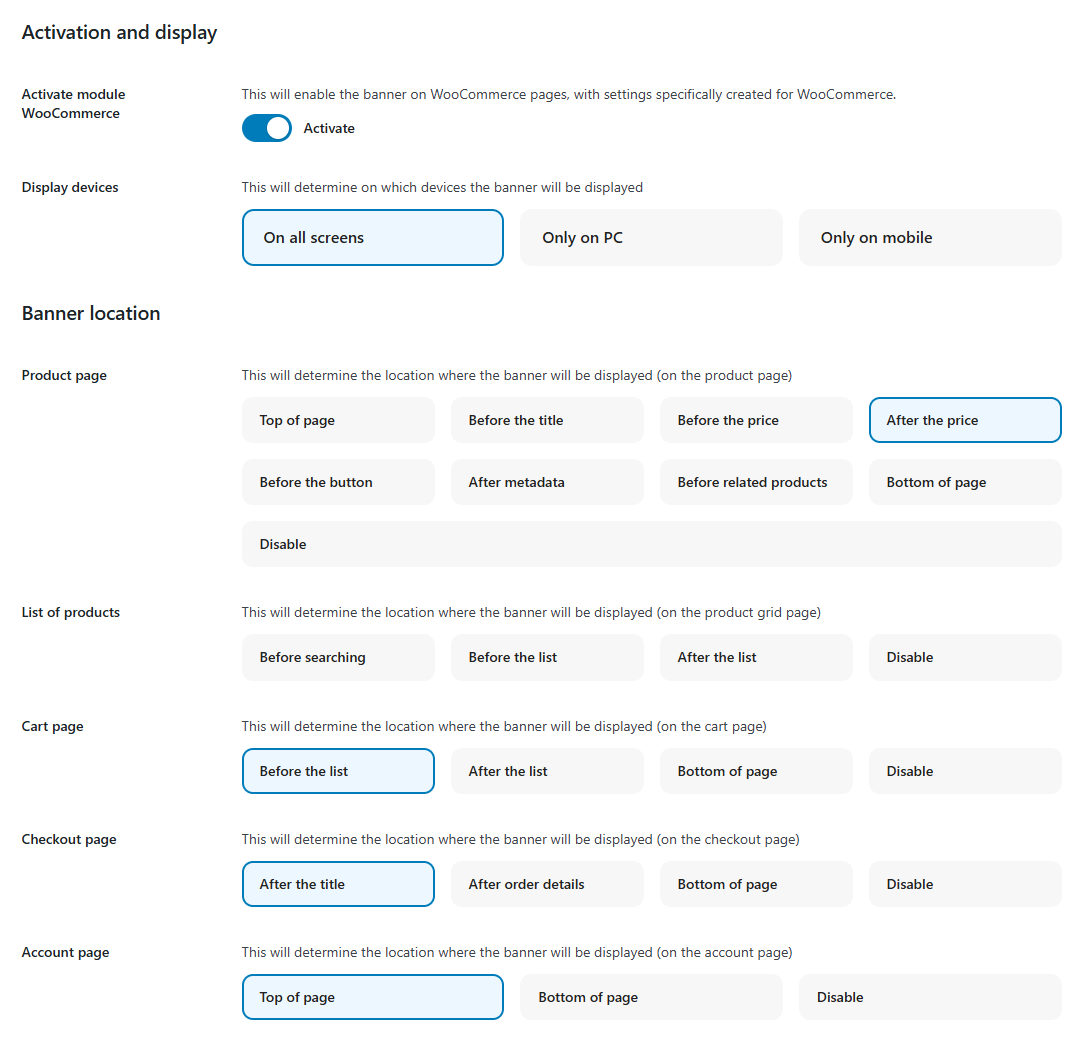Set product page banner to 'Top of page'
The width and height of the screenshot is (1087, 1045).
[338, 420]
